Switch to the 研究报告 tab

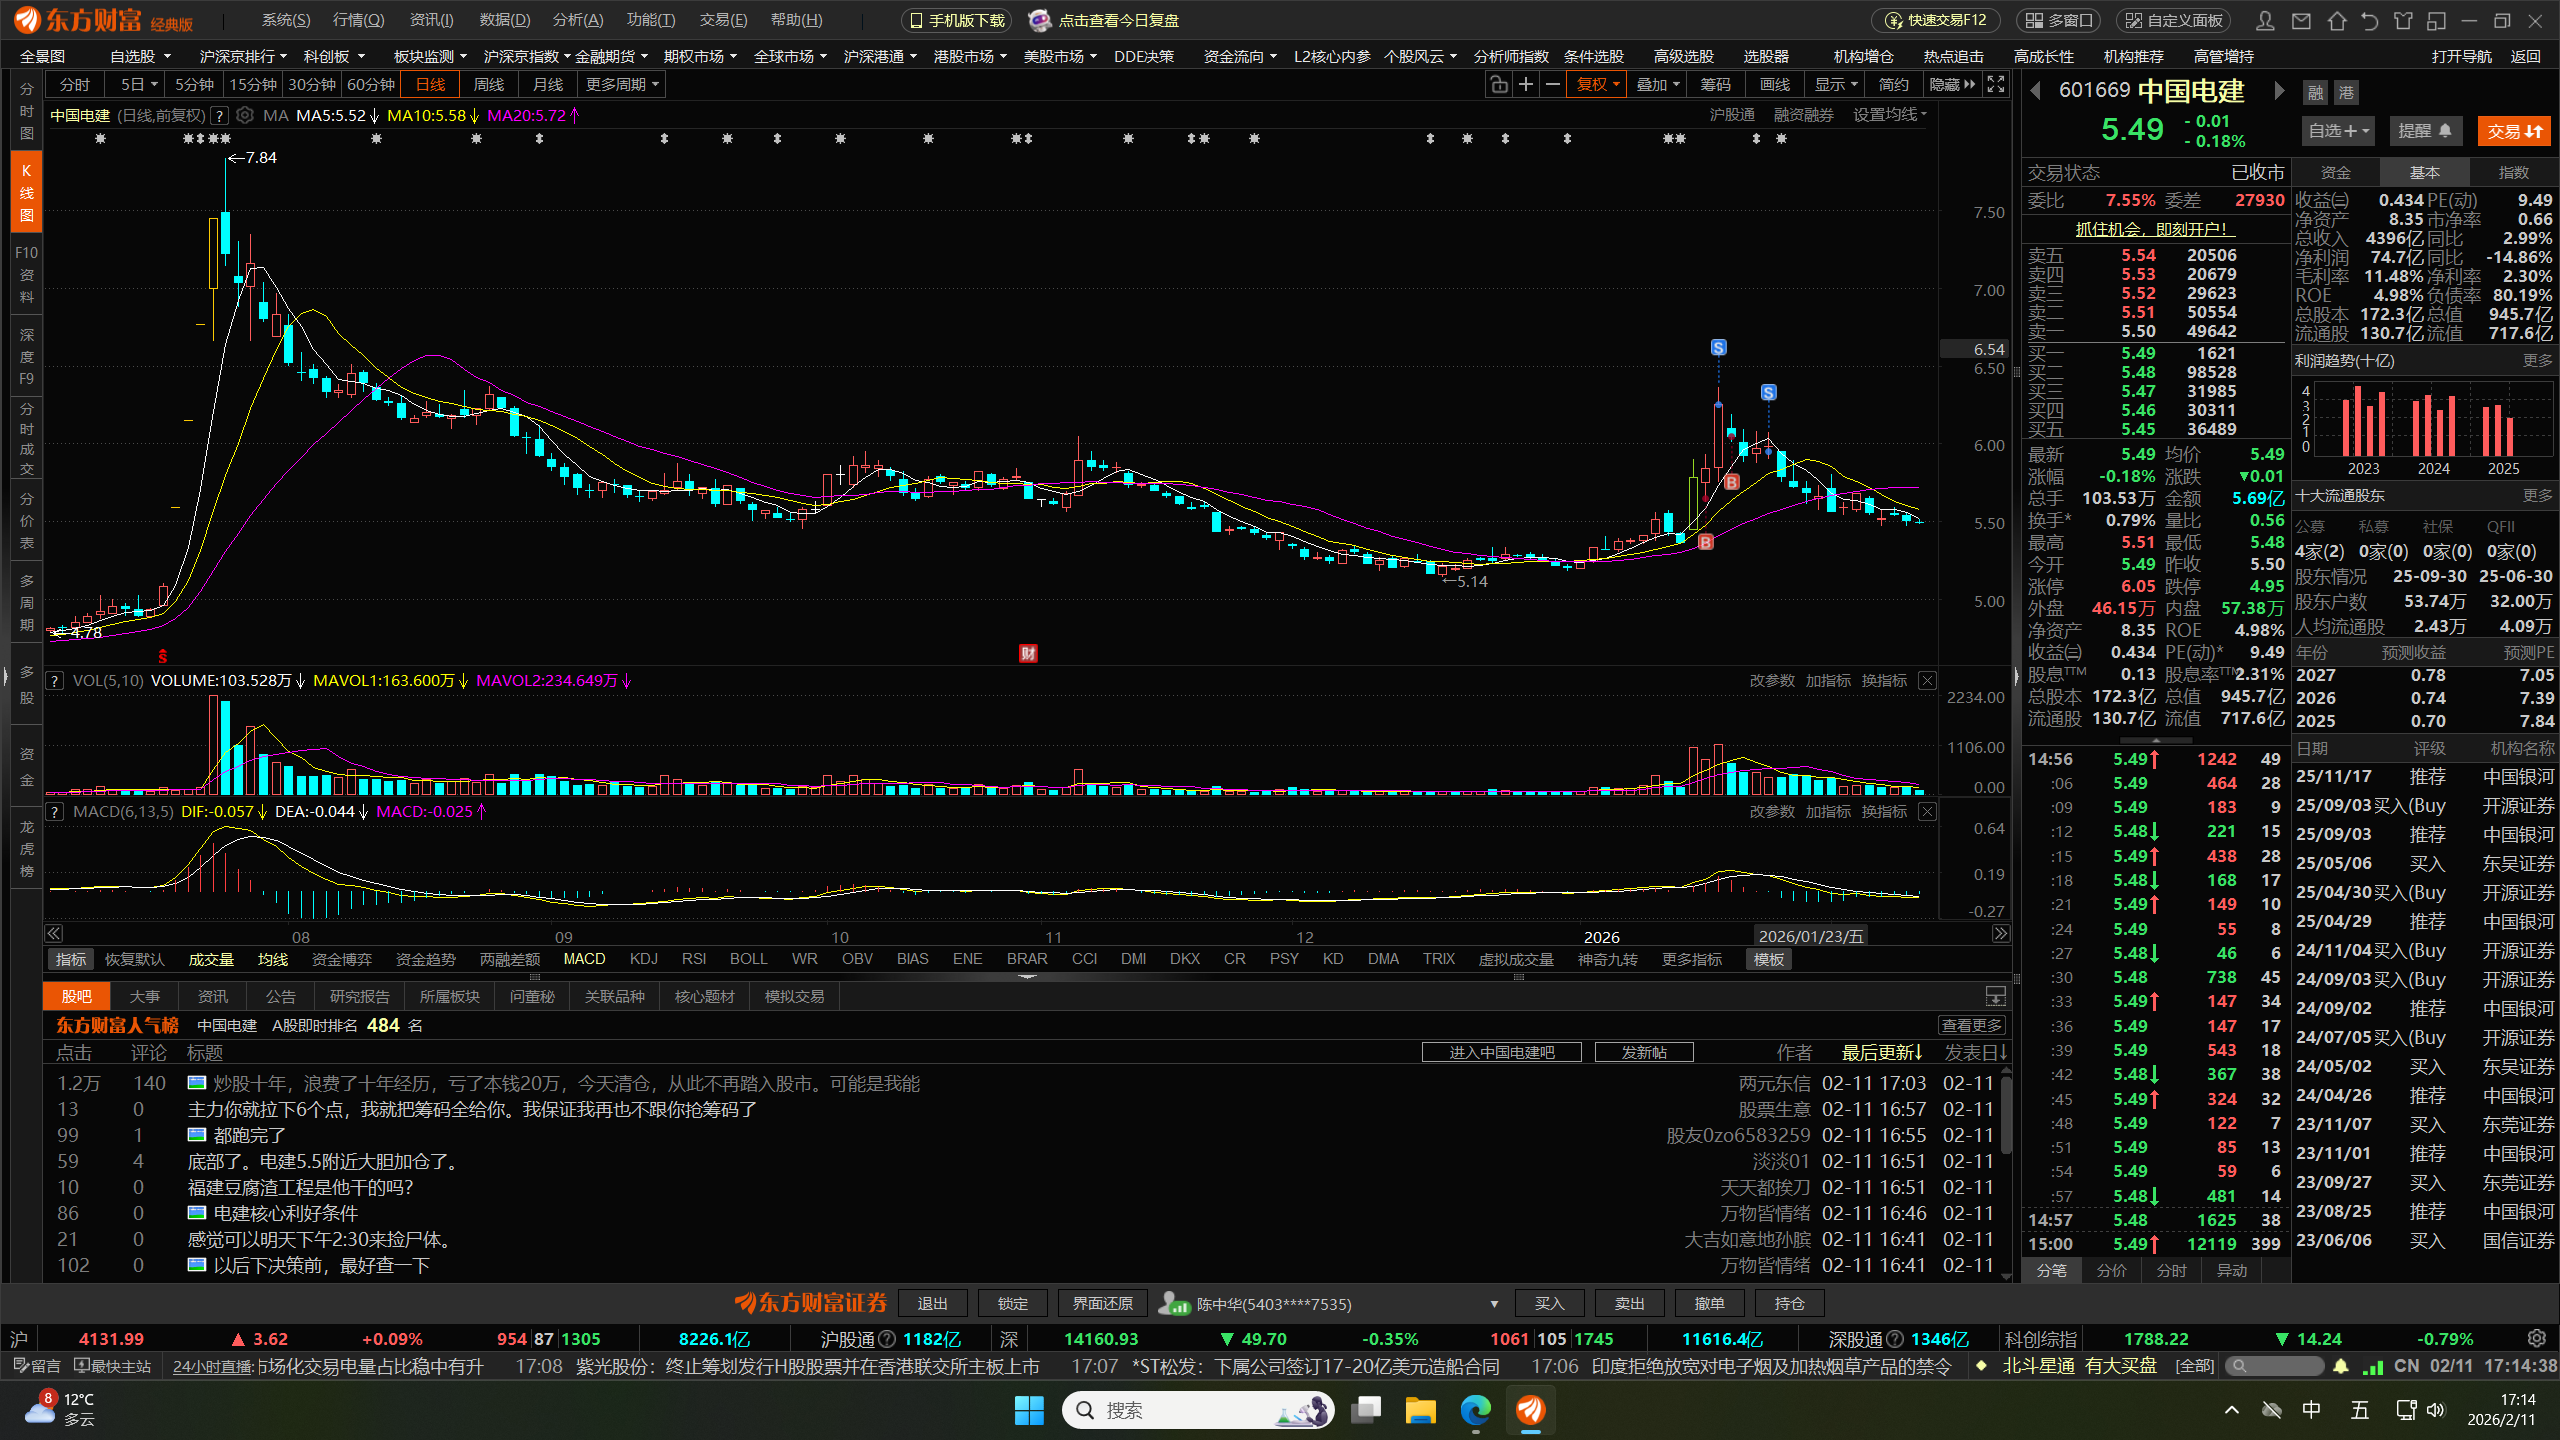[359, 997]
